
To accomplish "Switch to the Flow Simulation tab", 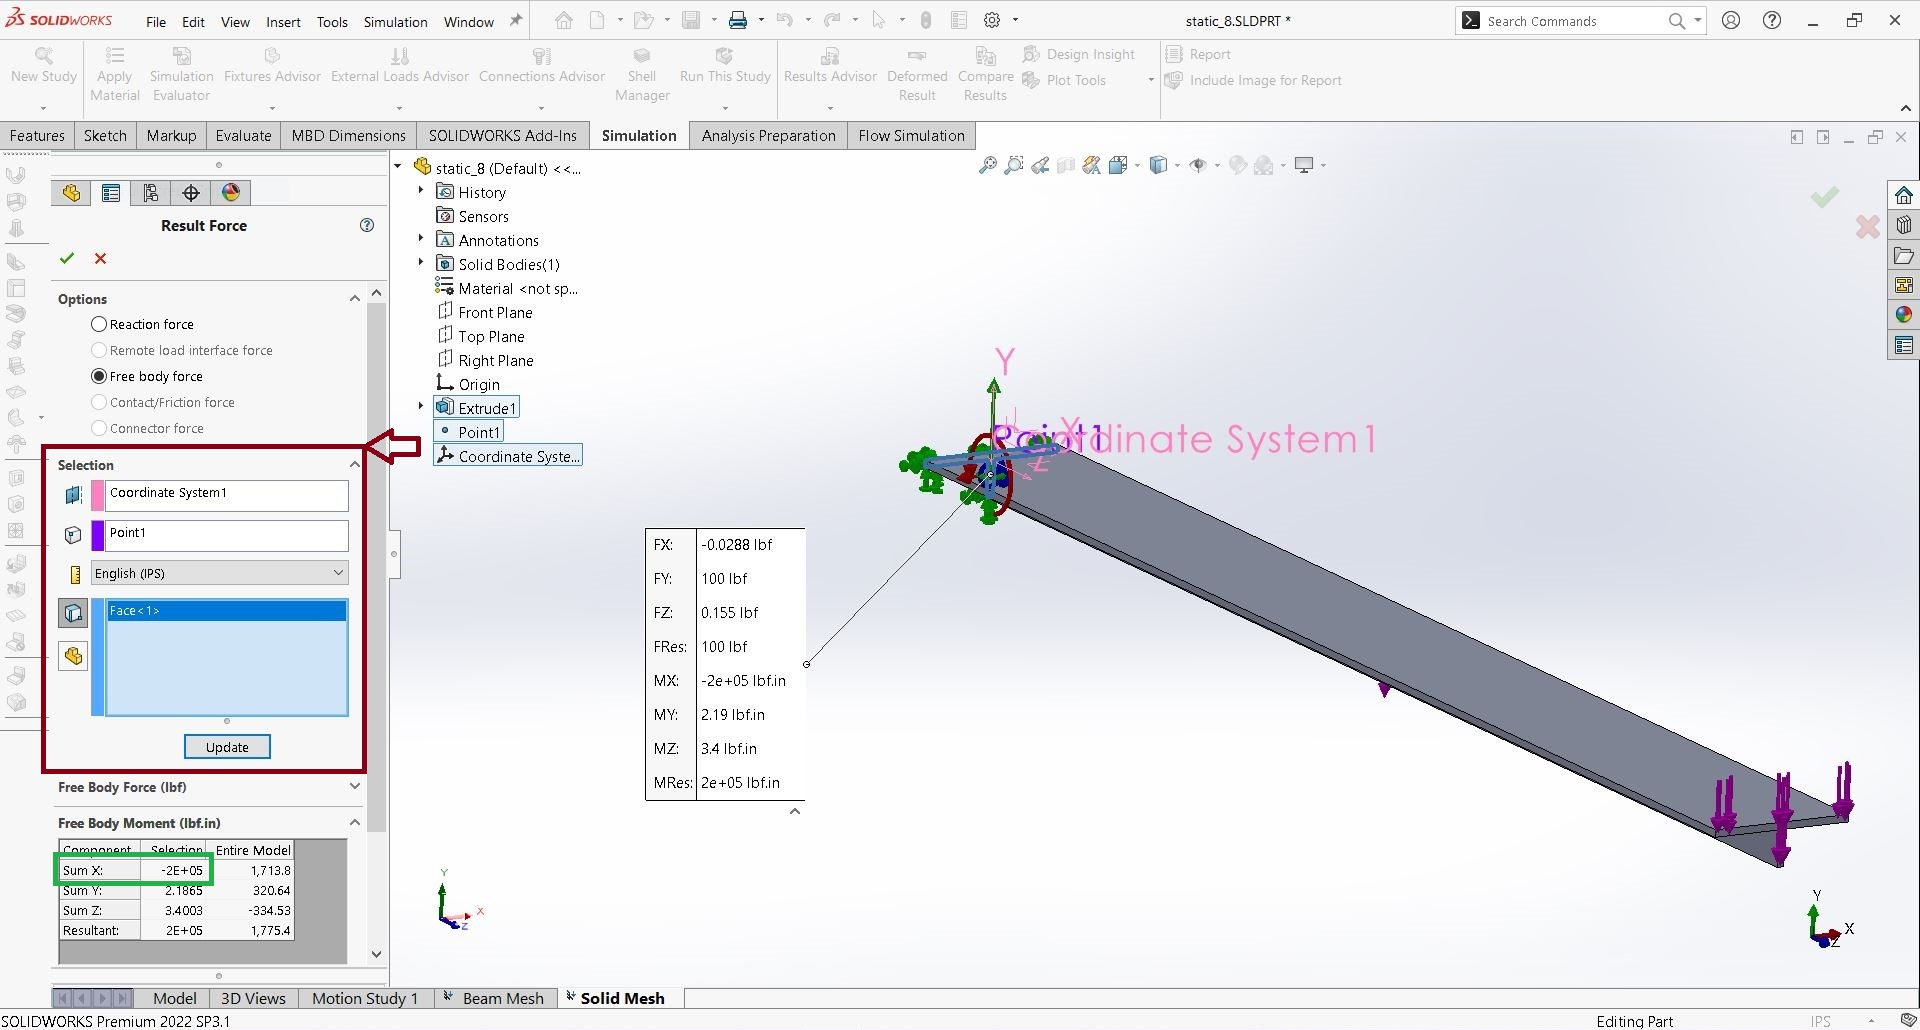I will click(910, 135).
